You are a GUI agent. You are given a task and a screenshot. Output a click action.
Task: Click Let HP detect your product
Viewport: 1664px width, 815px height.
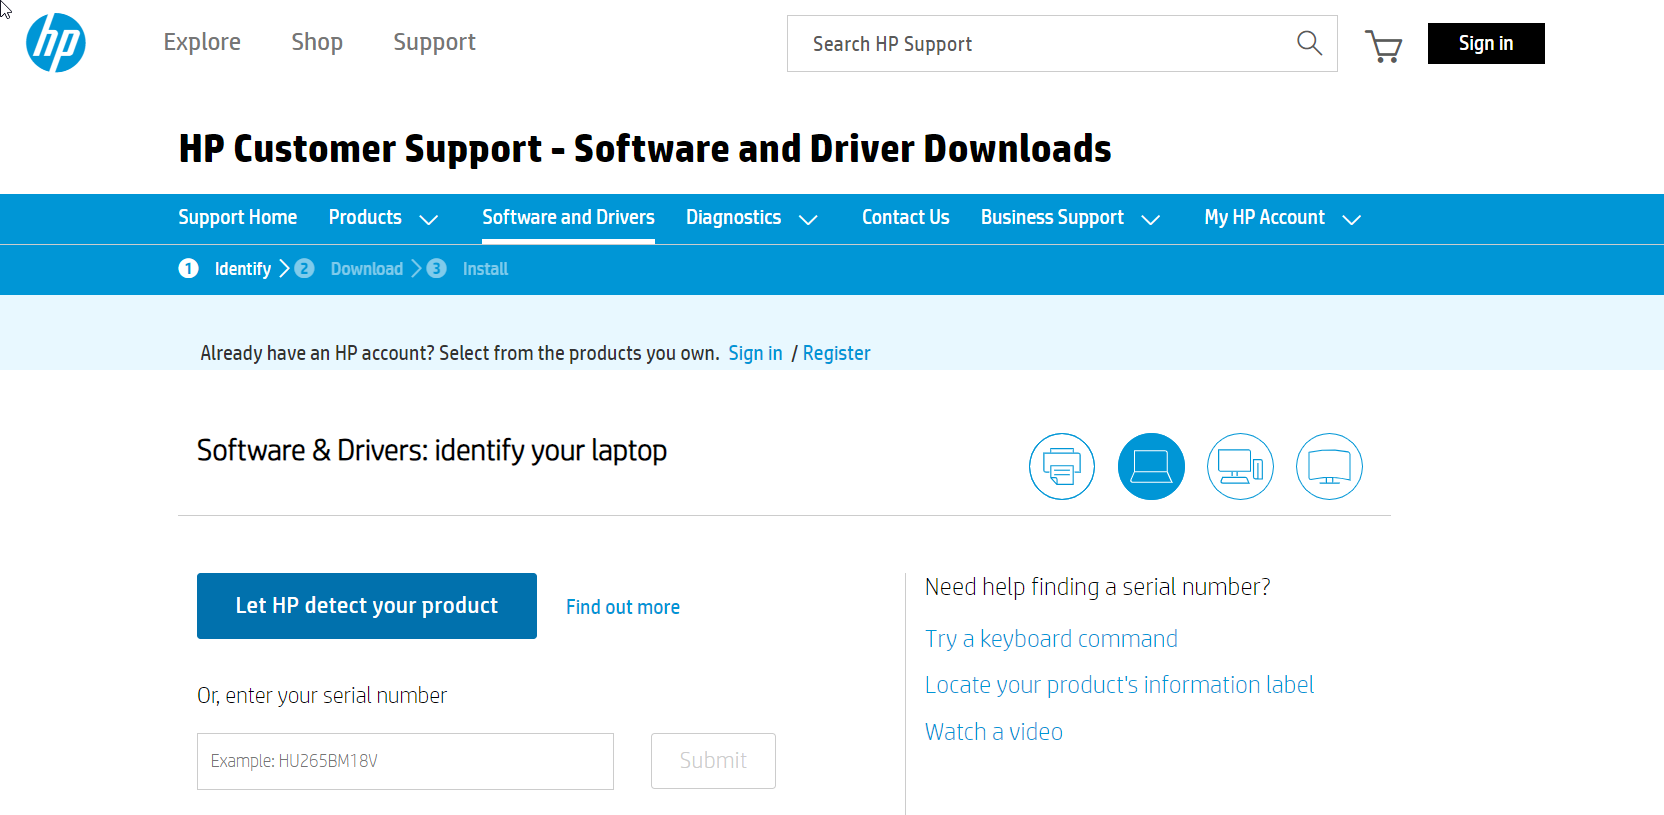click(367, 606)
